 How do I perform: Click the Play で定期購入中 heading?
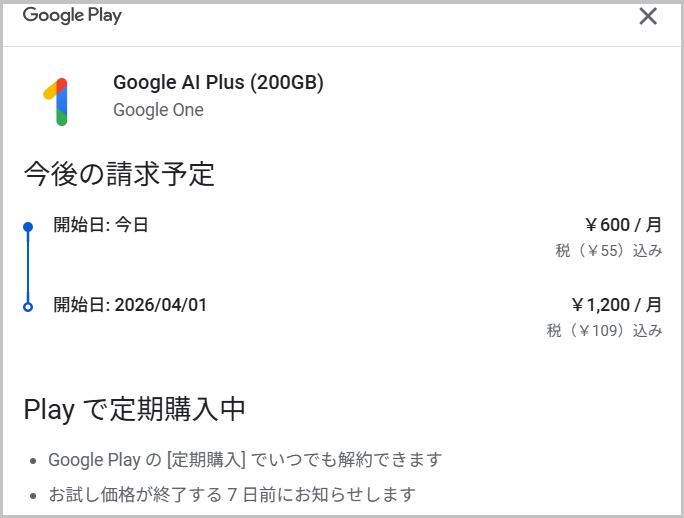point(134,409)
